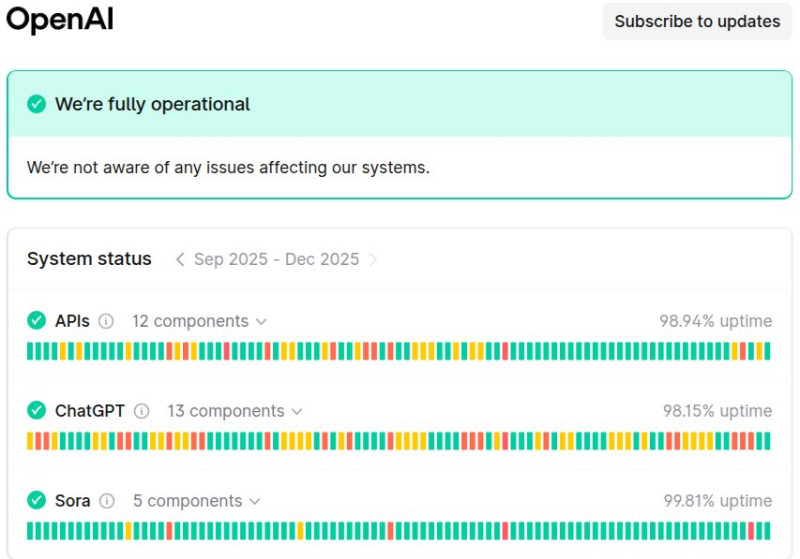The height and width of the screenshot is (559, 800).
Task: Click the first bar in Sora timeline
Action: pyautogui.click(x=30, y=531)
